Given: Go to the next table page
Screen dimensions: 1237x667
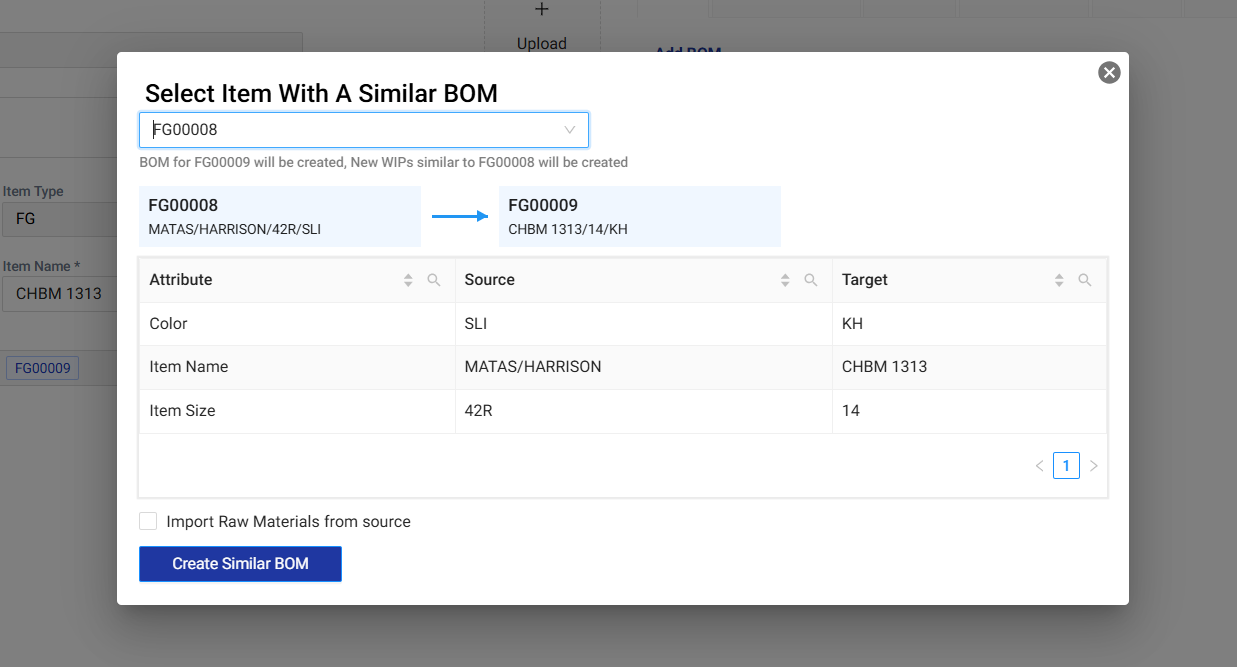Looking at the screenshot, I should pyautogui.click(x=1093, y=466).
